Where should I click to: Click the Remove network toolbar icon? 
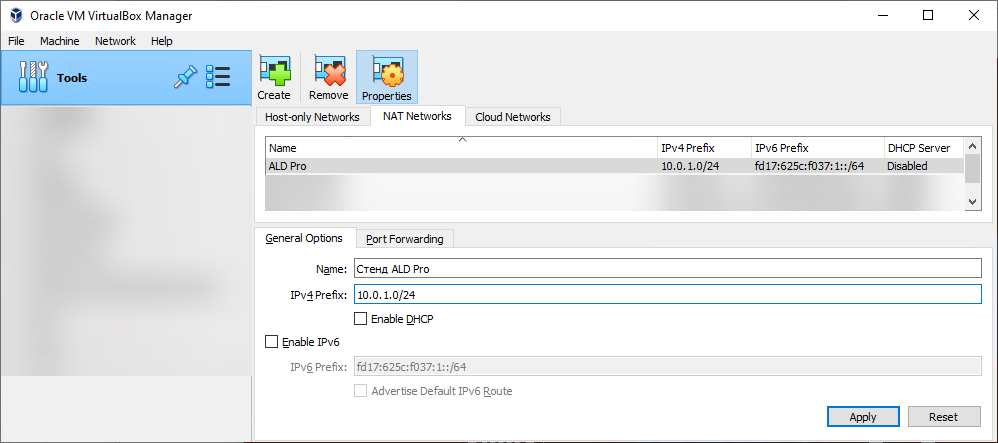click(328, 78)
